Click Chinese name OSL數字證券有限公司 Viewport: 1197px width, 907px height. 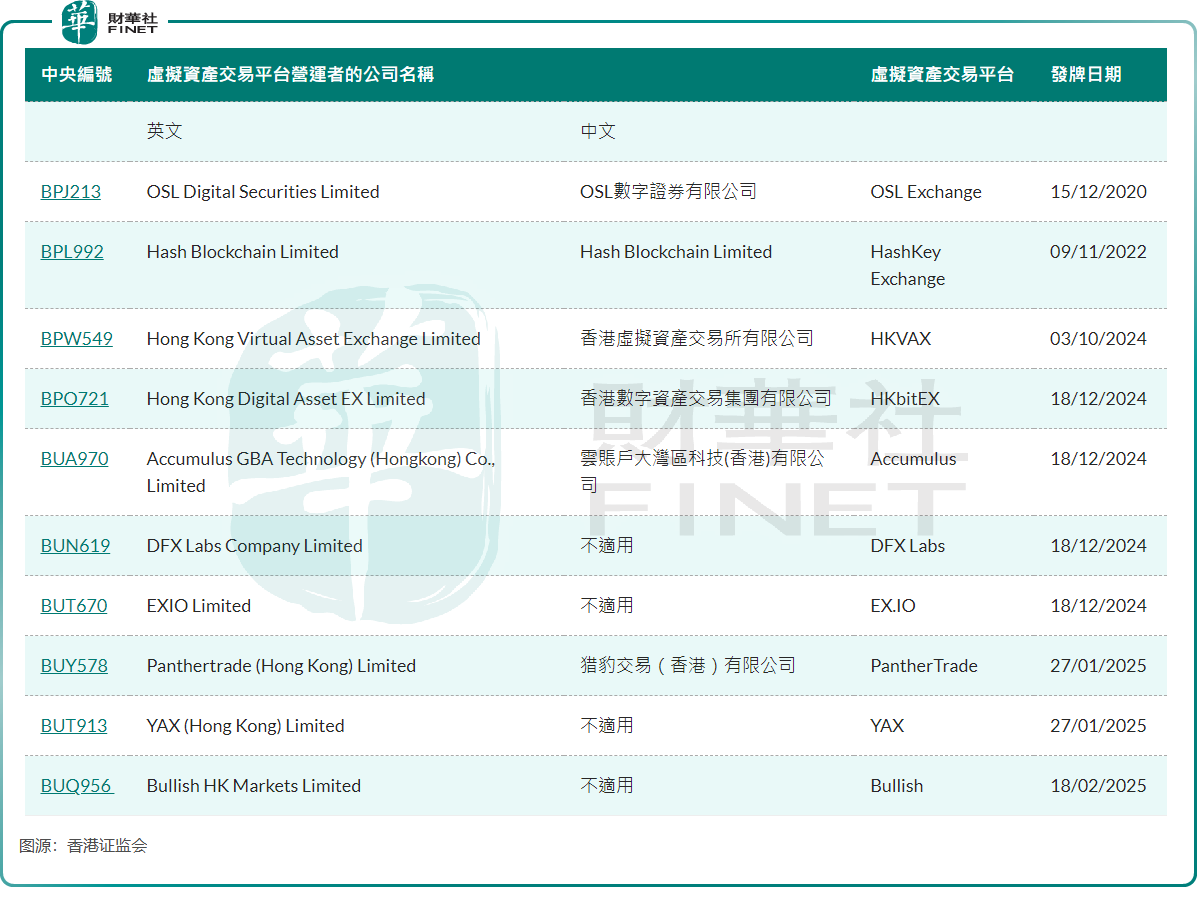coord(668,192)
